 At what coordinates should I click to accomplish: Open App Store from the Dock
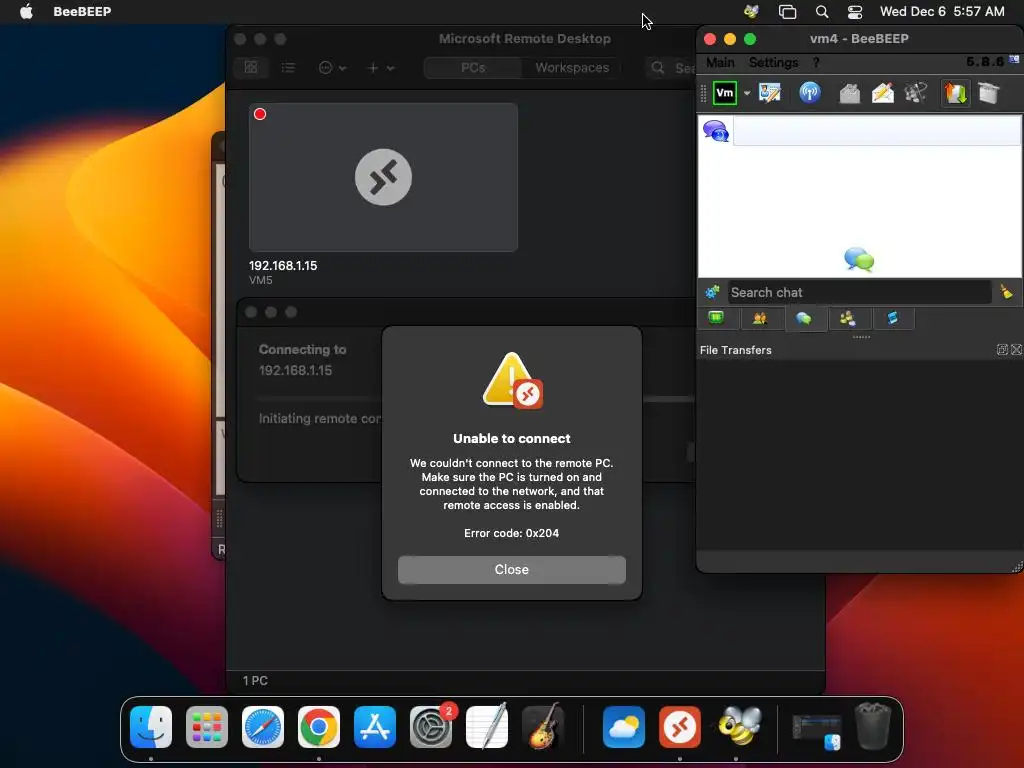pyautogui.click(x=375, y=727)
